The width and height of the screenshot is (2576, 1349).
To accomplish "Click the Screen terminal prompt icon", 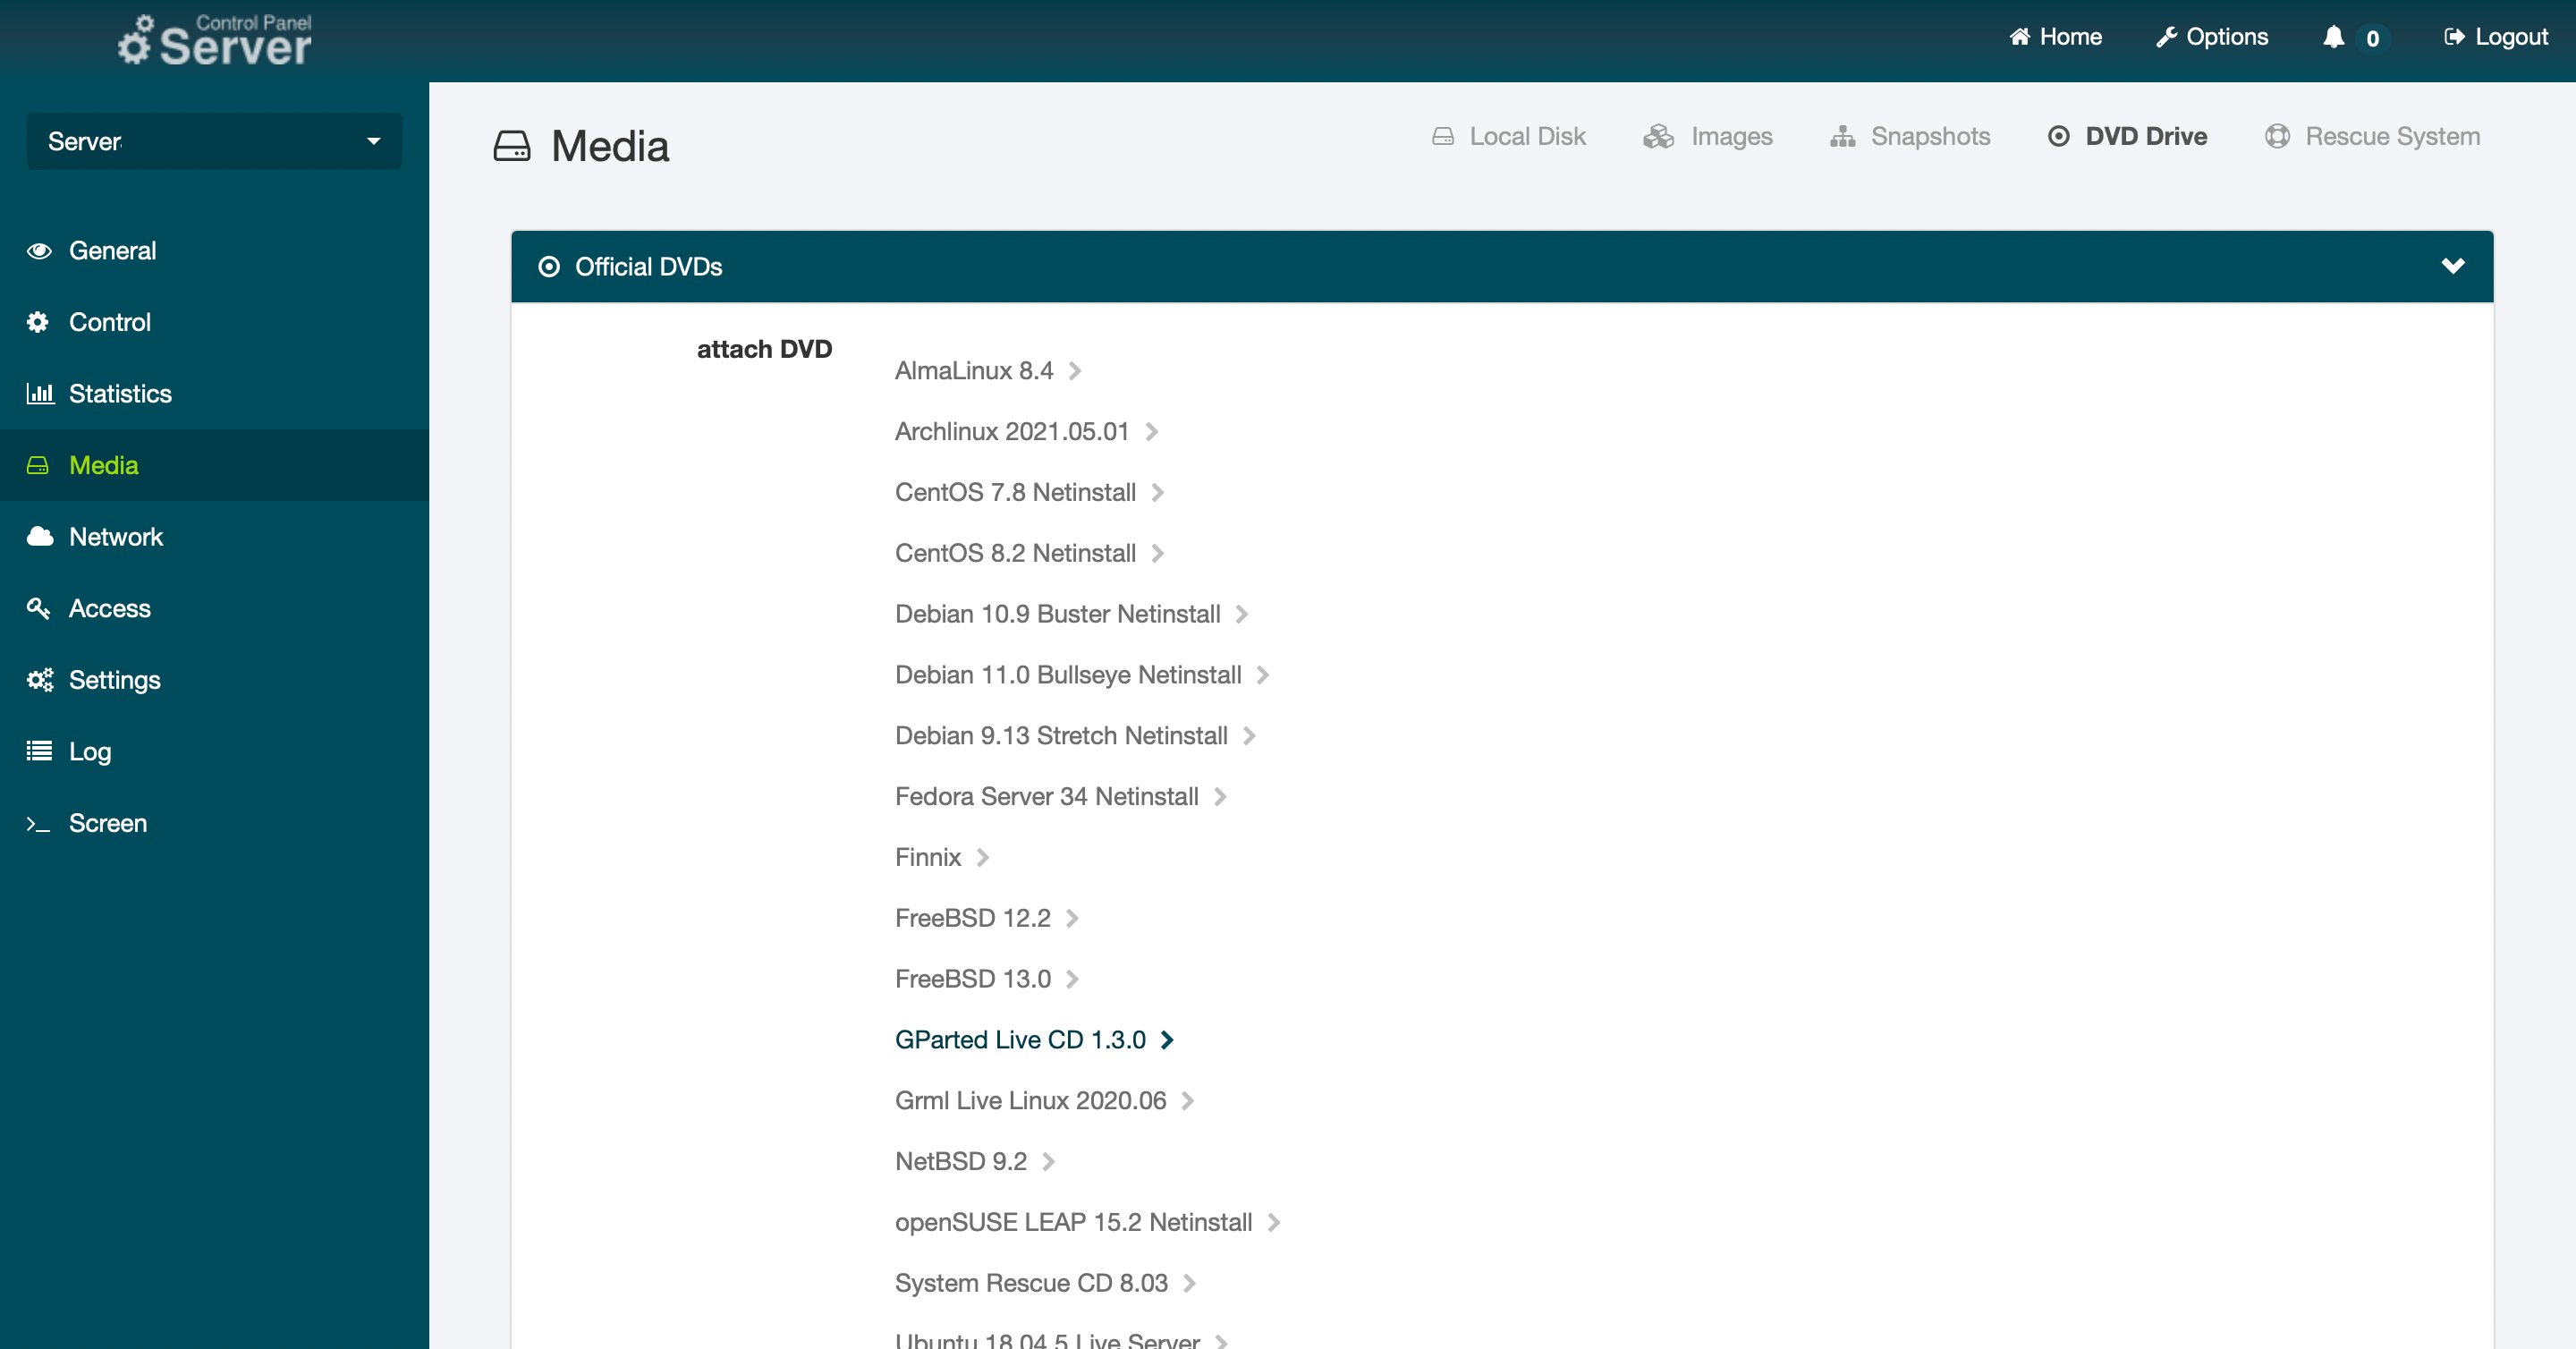I will 38,824.
